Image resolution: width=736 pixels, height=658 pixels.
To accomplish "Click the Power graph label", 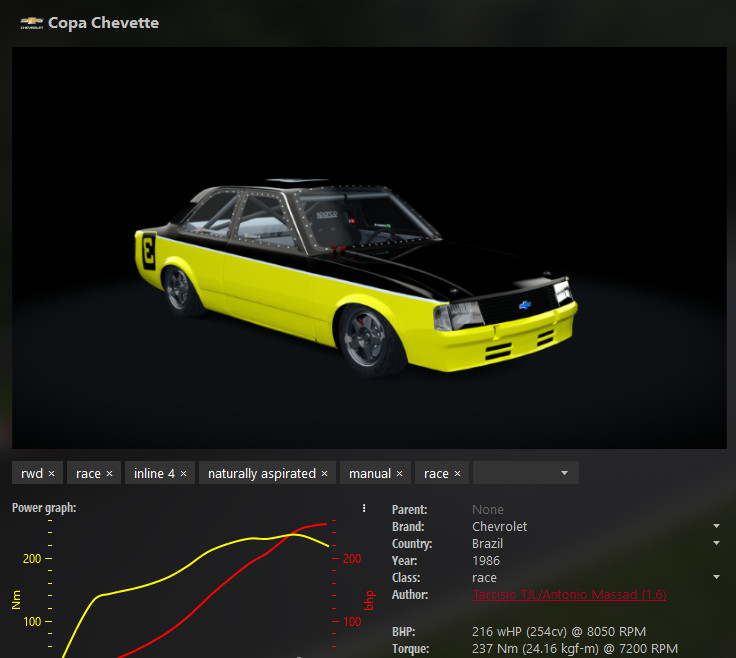I will point(44,508).
